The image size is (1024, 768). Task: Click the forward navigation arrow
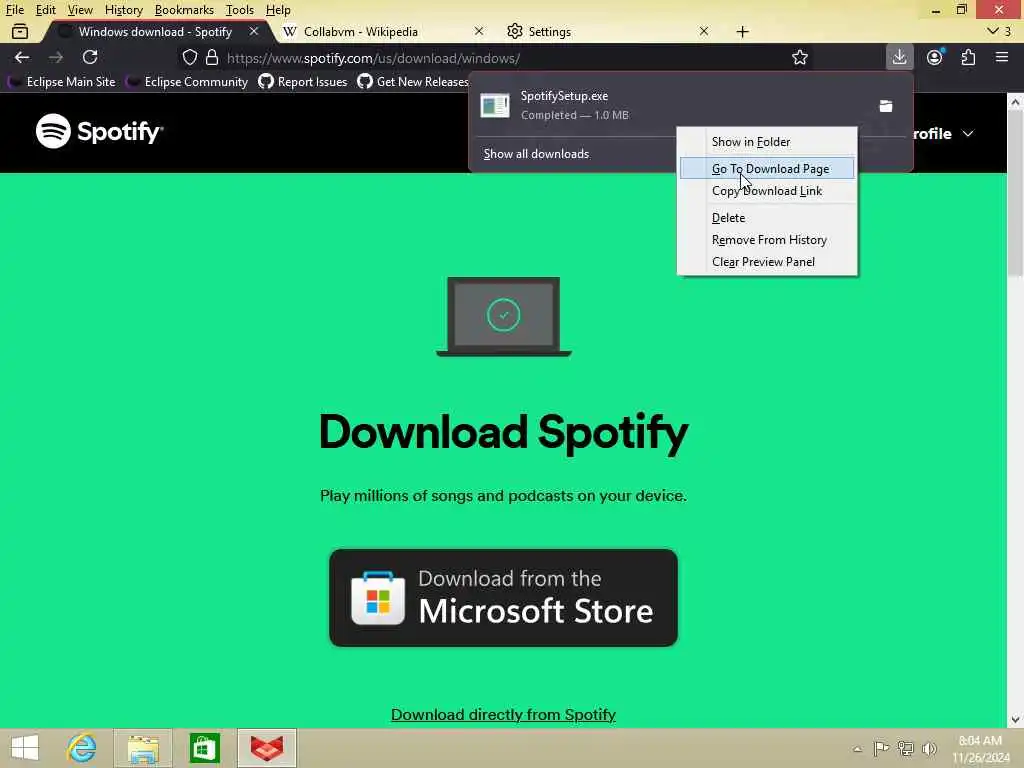pos(56,57)
